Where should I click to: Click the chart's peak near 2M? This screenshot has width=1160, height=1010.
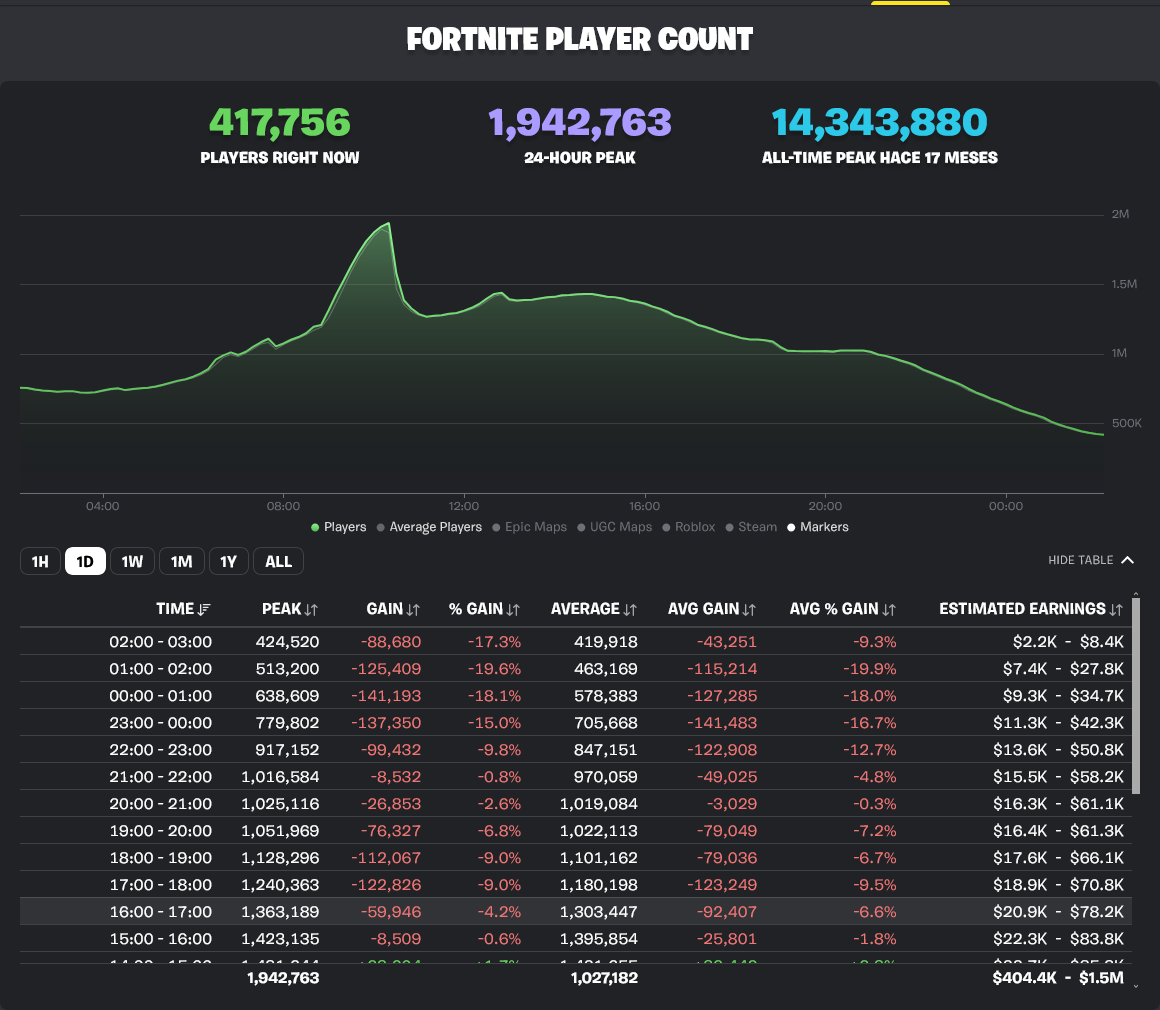tap(388, 223)
